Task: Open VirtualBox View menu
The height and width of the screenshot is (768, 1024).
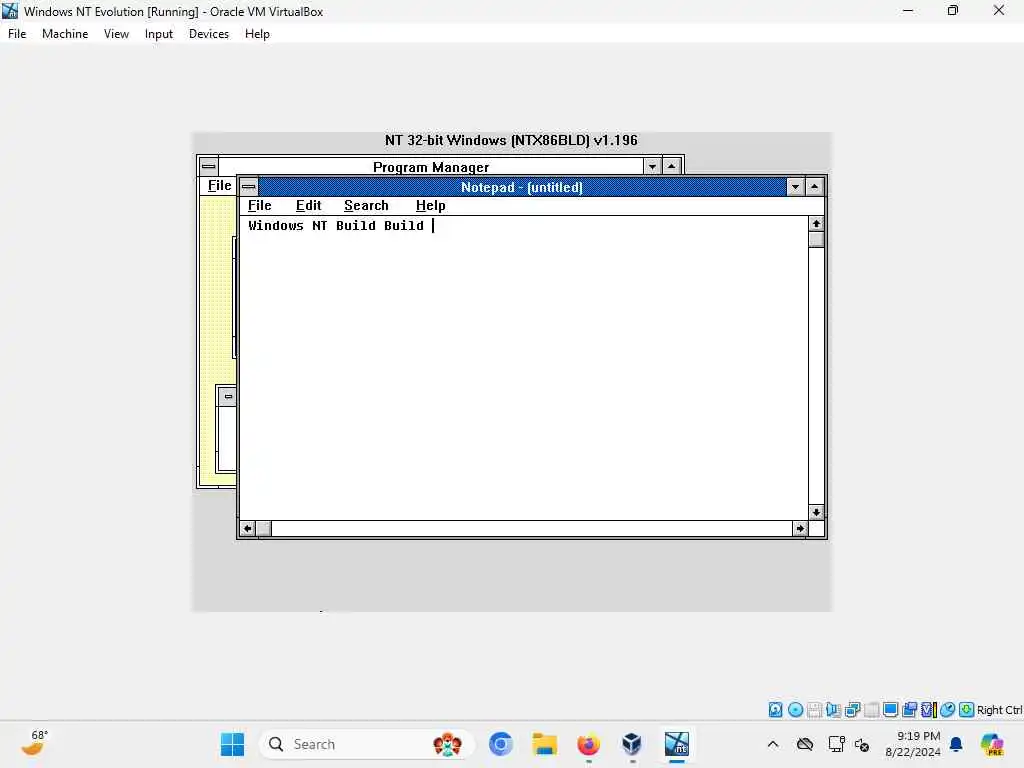Action: click(x=116, y=34)
